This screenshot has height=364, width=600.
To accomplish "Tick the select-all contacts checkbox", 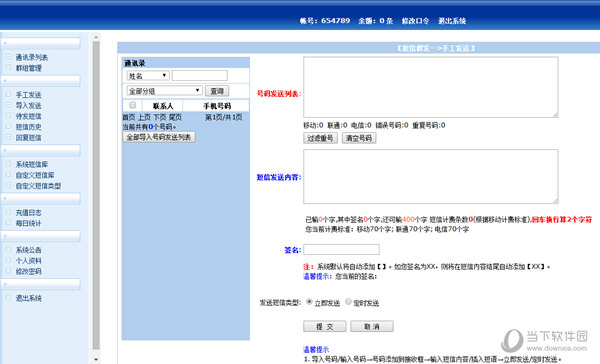I will (132, 105).
